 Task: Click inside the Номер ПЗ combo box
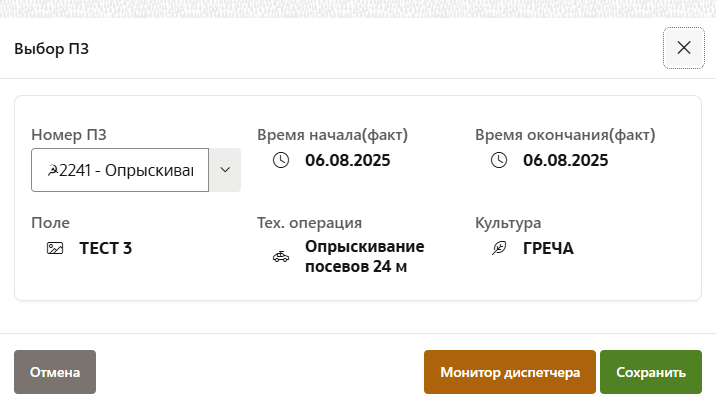click(120, 170)
